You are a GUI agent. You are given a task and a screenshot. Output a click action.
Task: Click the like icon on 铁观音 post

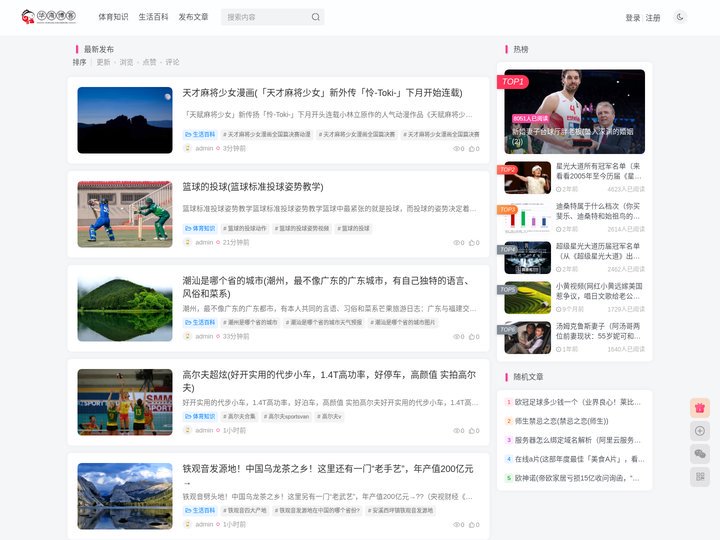coord(471,524)
